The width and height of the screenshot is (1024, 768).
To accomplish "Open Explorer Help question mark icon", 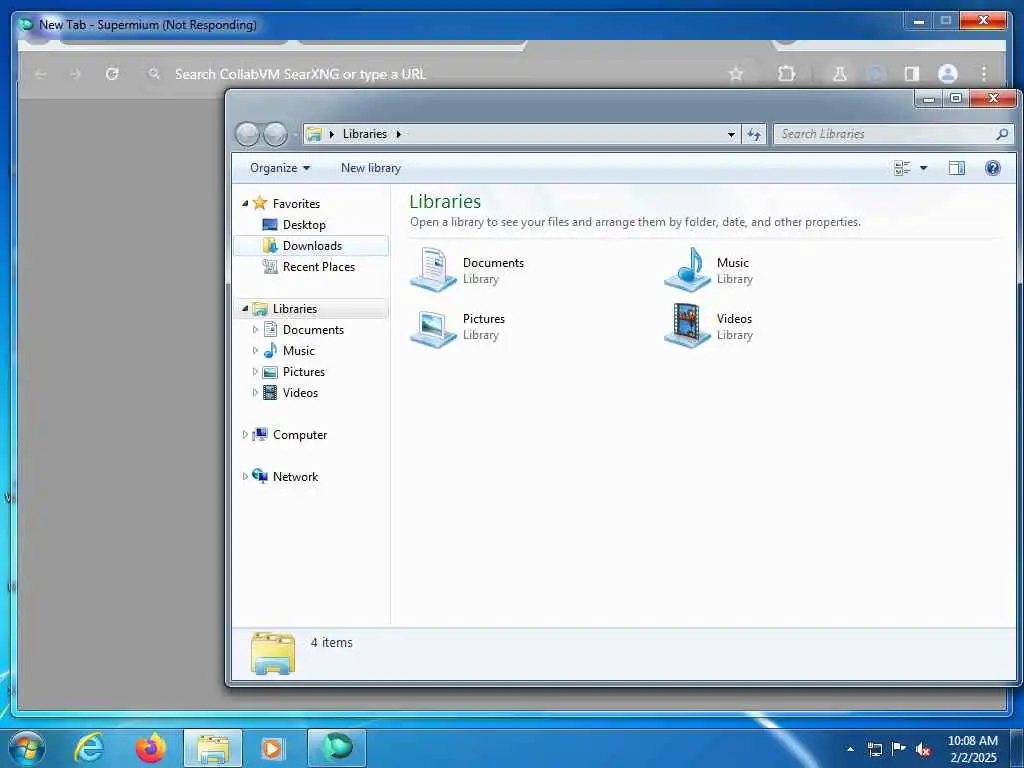I will [993, 168].
